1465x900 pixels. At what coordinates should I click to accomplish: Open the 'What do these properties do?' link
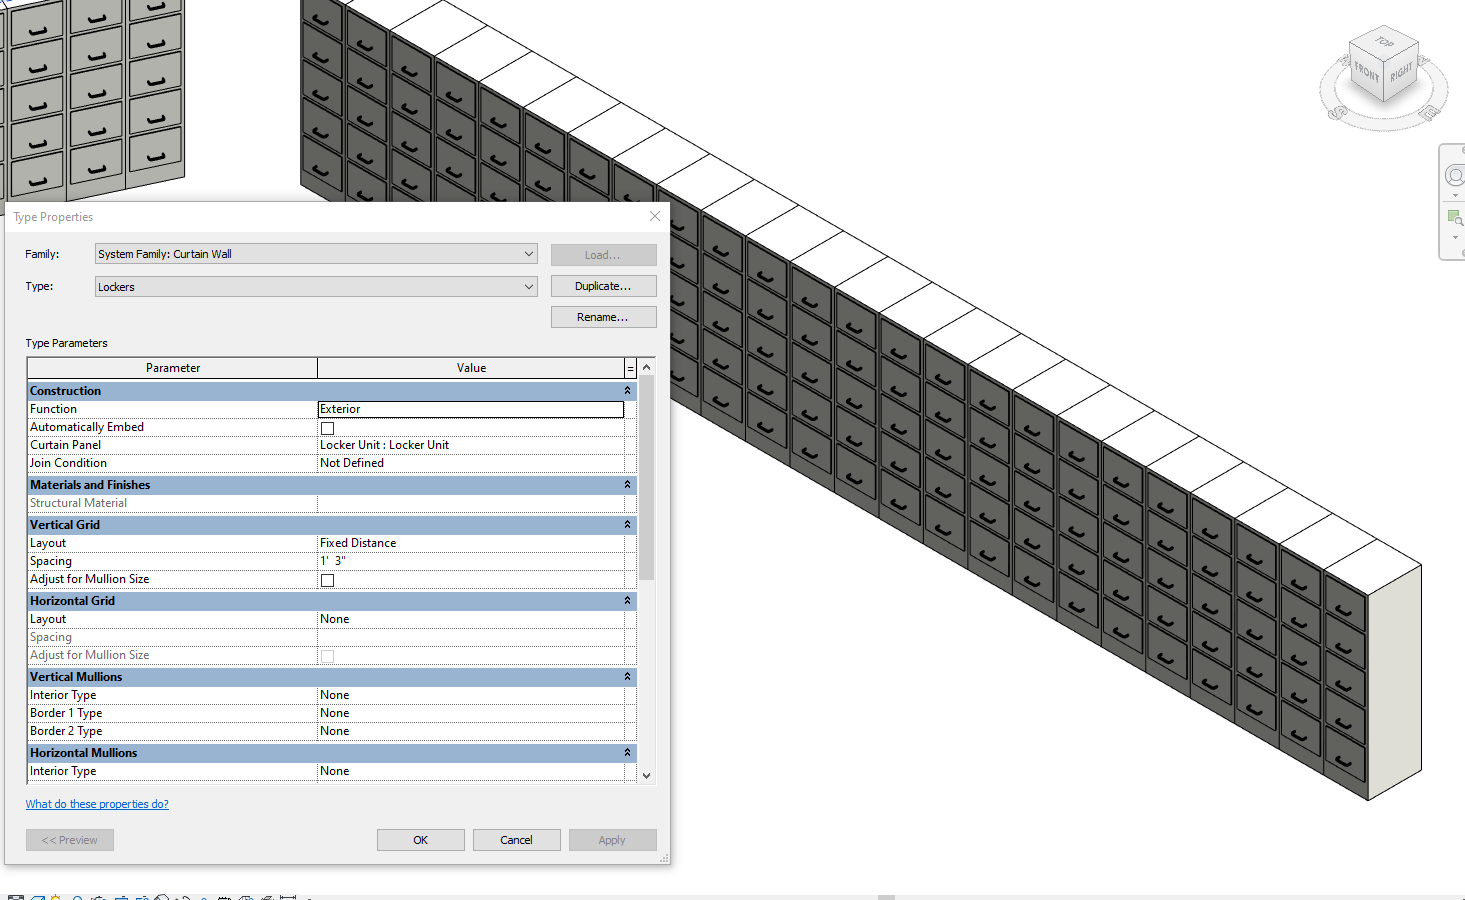pos(97,803)
